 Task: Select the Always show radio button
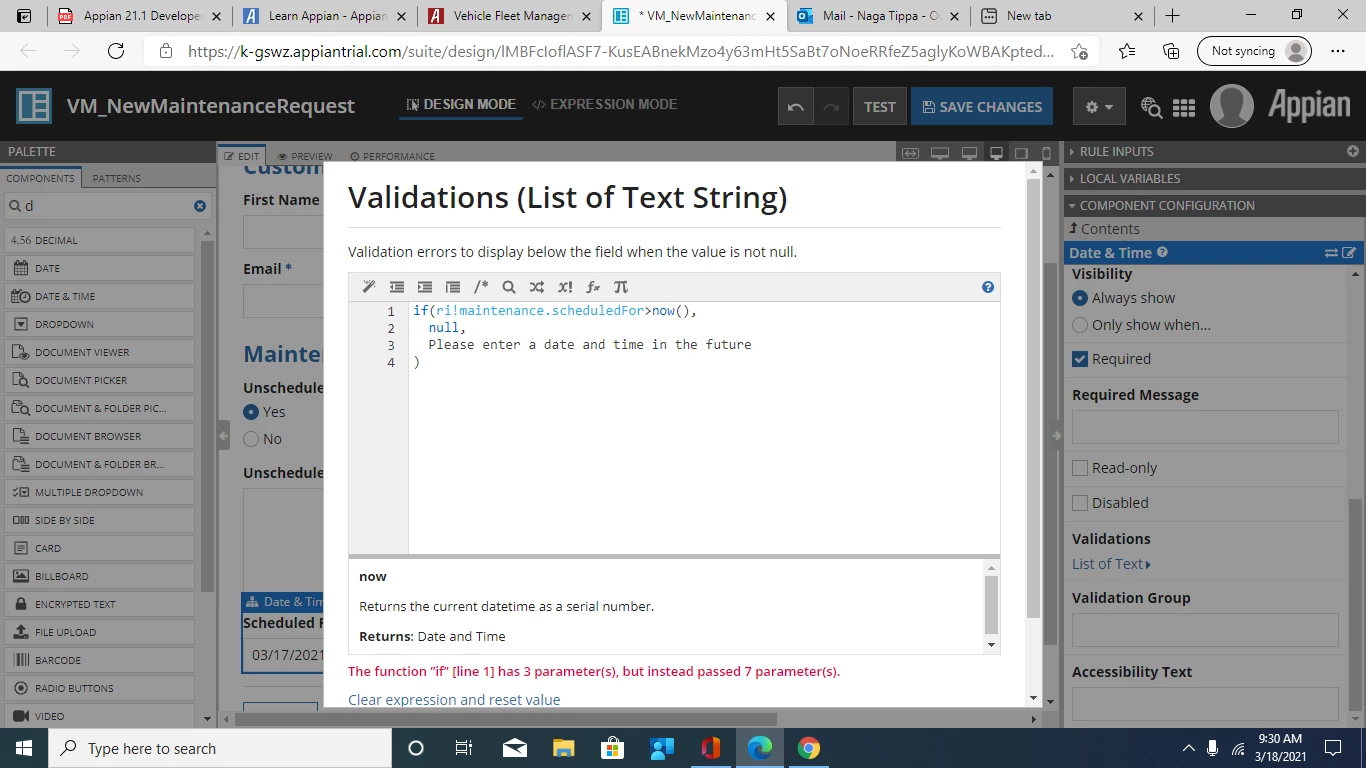click(1079, 298)
